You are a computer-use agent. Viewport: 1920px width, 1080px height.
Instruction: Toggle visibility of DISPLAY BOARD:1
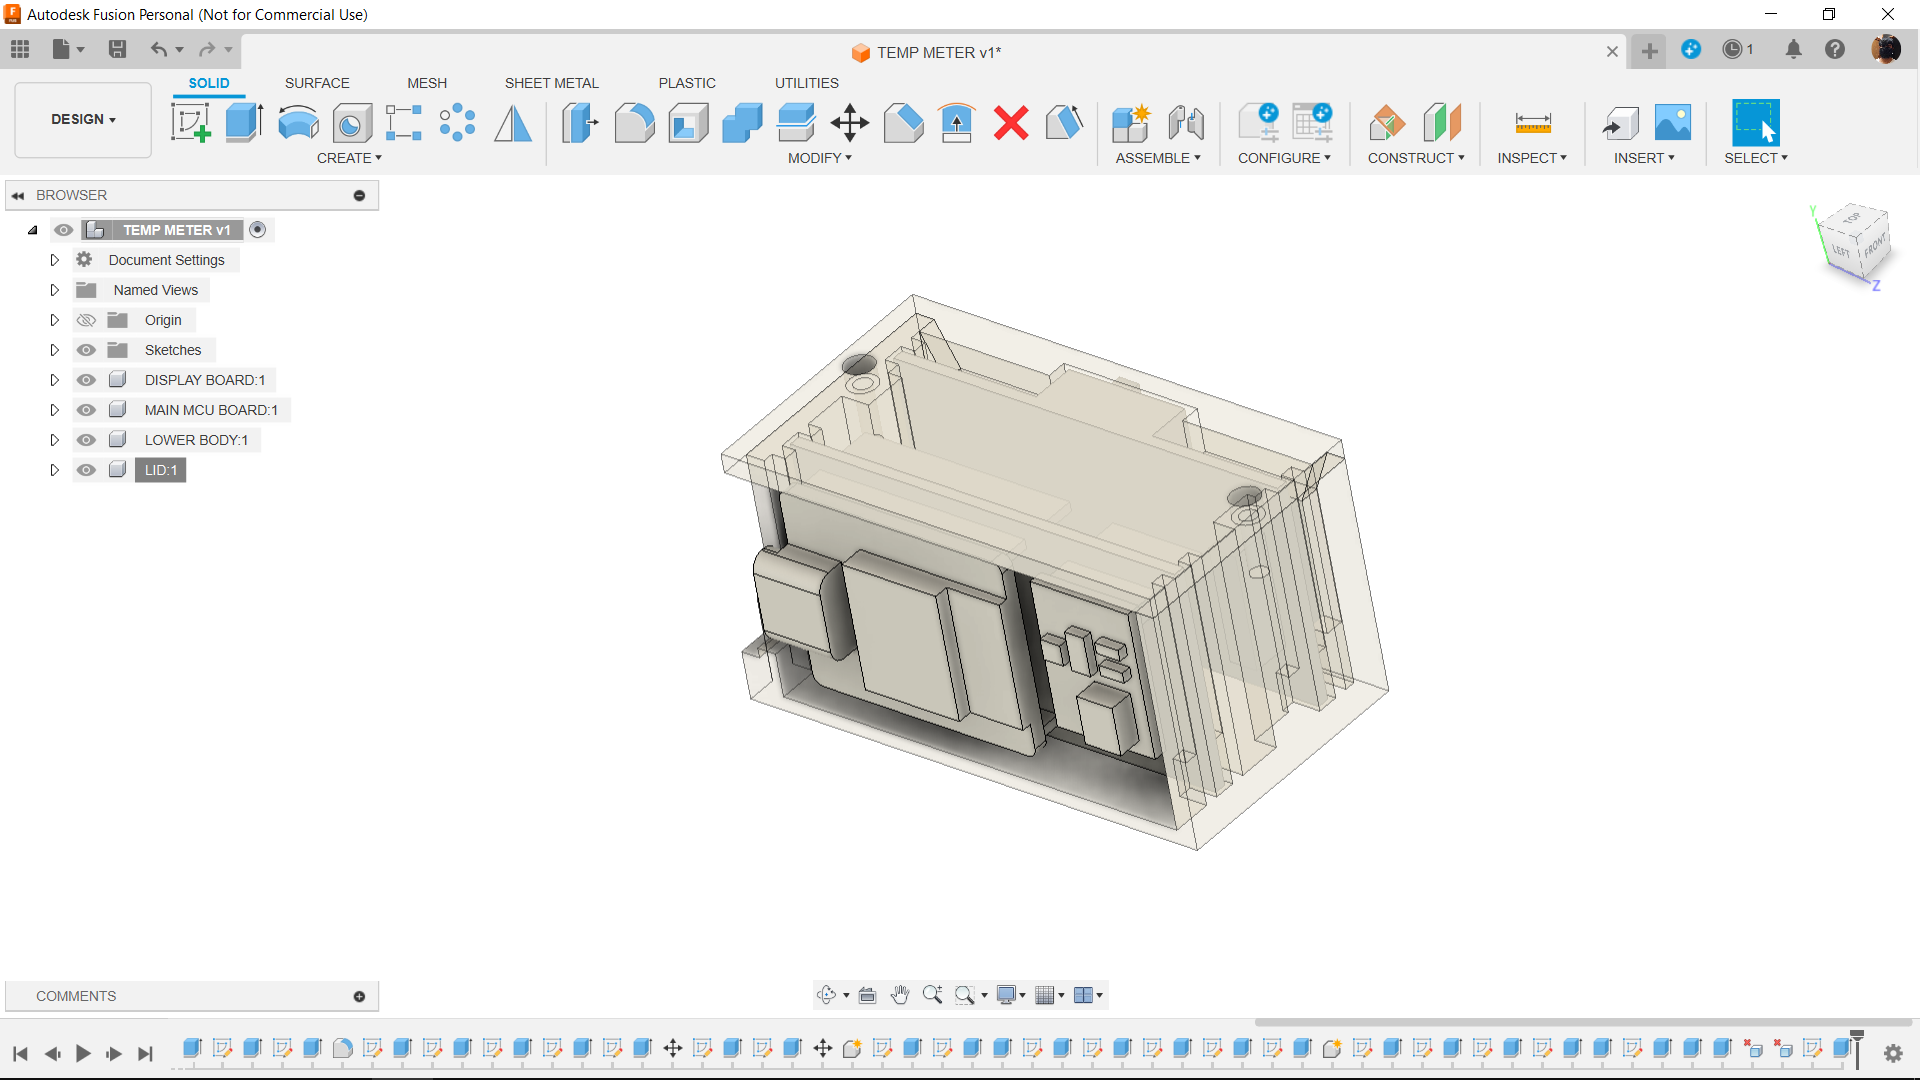click(x=86, y=380)
